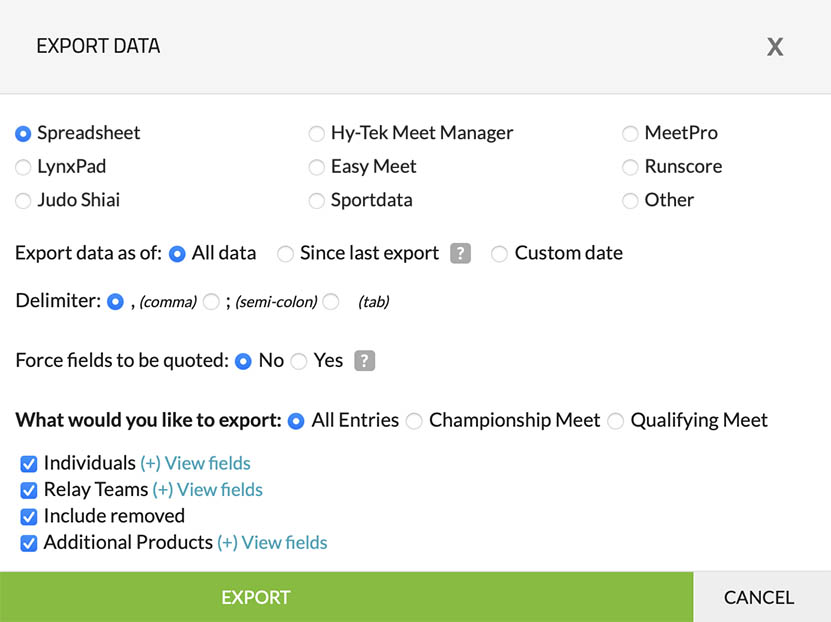Toggle the Include removed checkbox
This screenshot has width=831, height=622.
pyautogui.click(x=29, y=517)
